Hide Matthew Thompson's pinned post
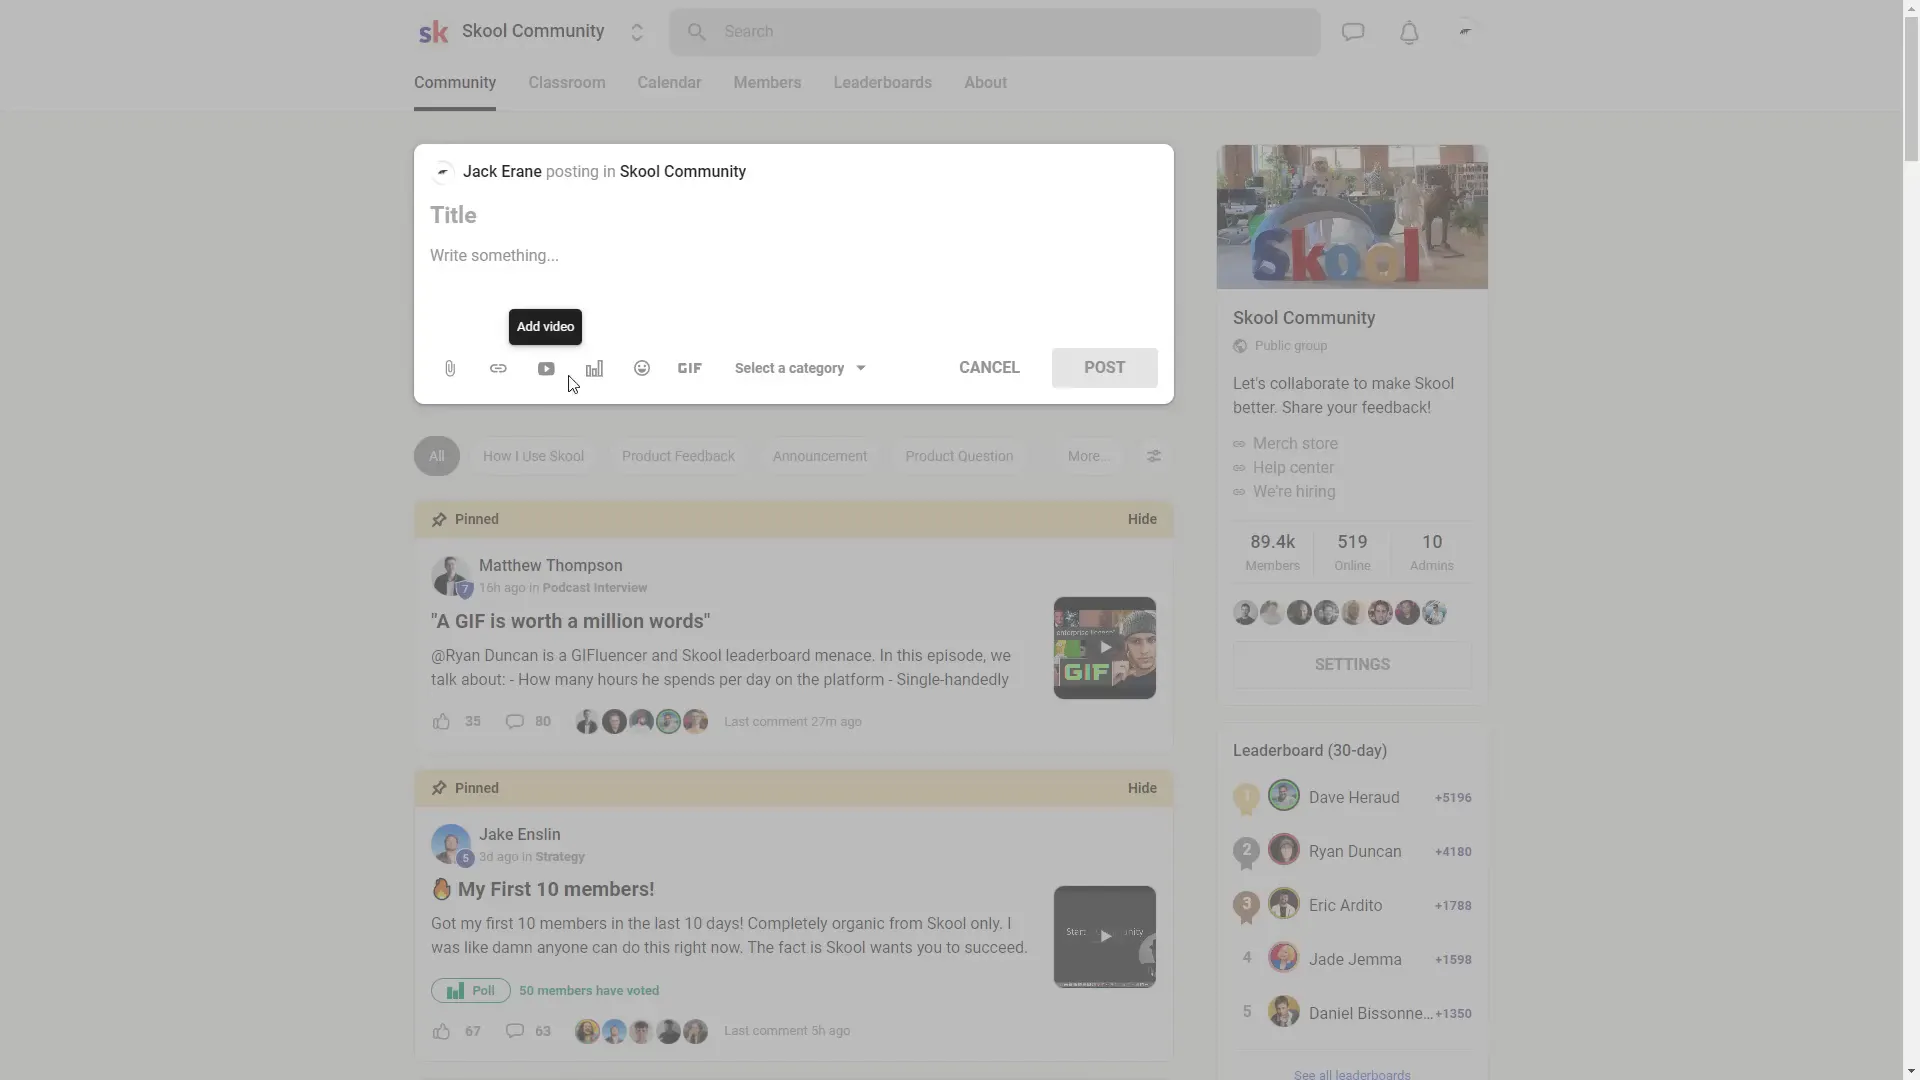 coord(1142,519)
